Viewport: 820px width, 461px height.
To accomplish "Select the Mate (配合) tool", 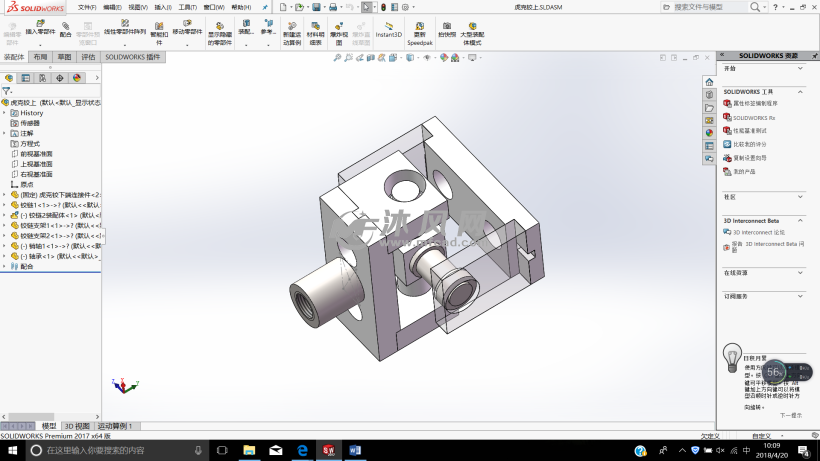I will point(65,29).
